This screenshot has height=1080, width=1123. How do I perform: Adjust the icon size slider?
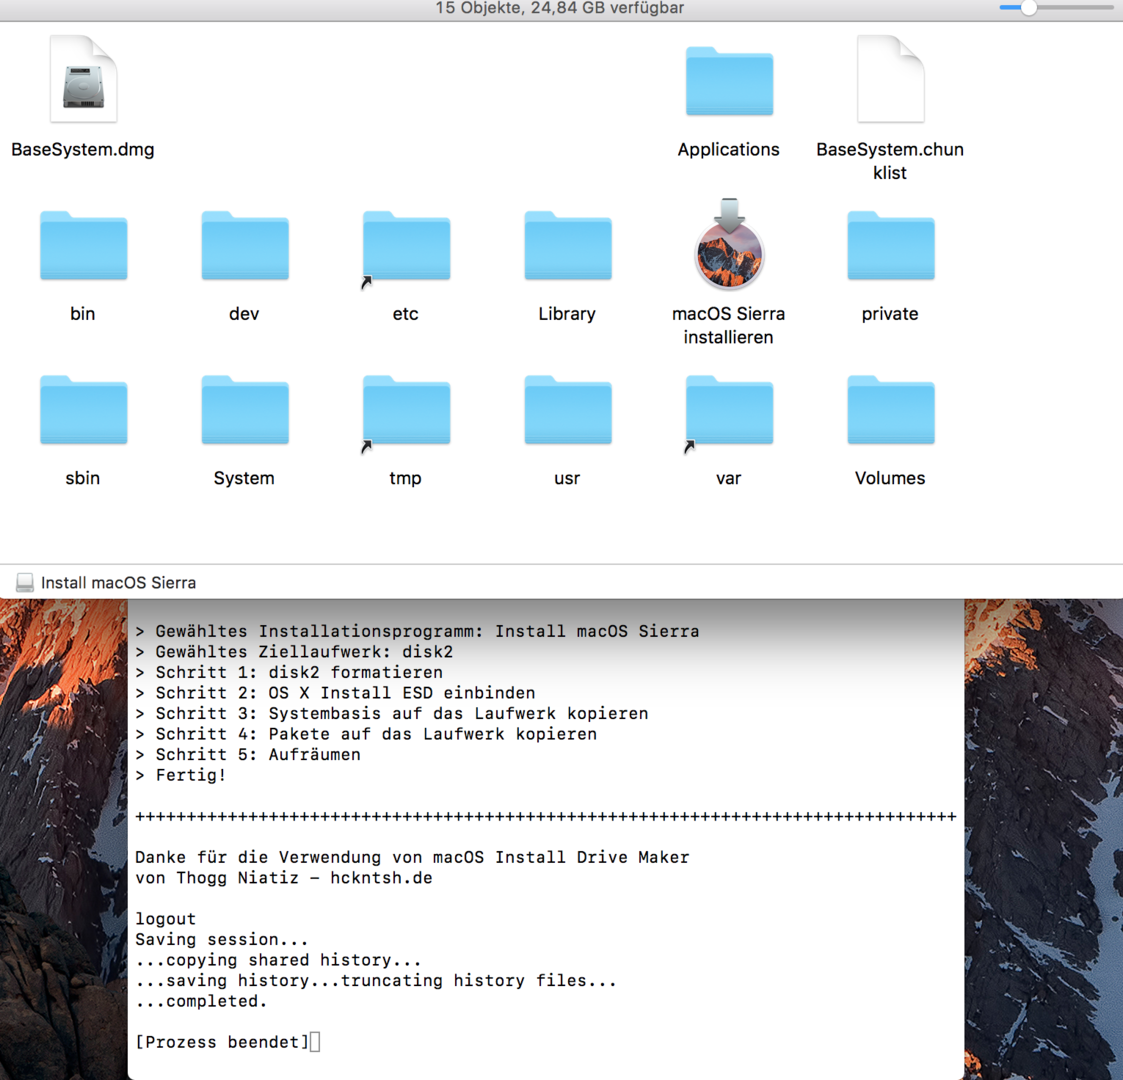coord(1028,8)
